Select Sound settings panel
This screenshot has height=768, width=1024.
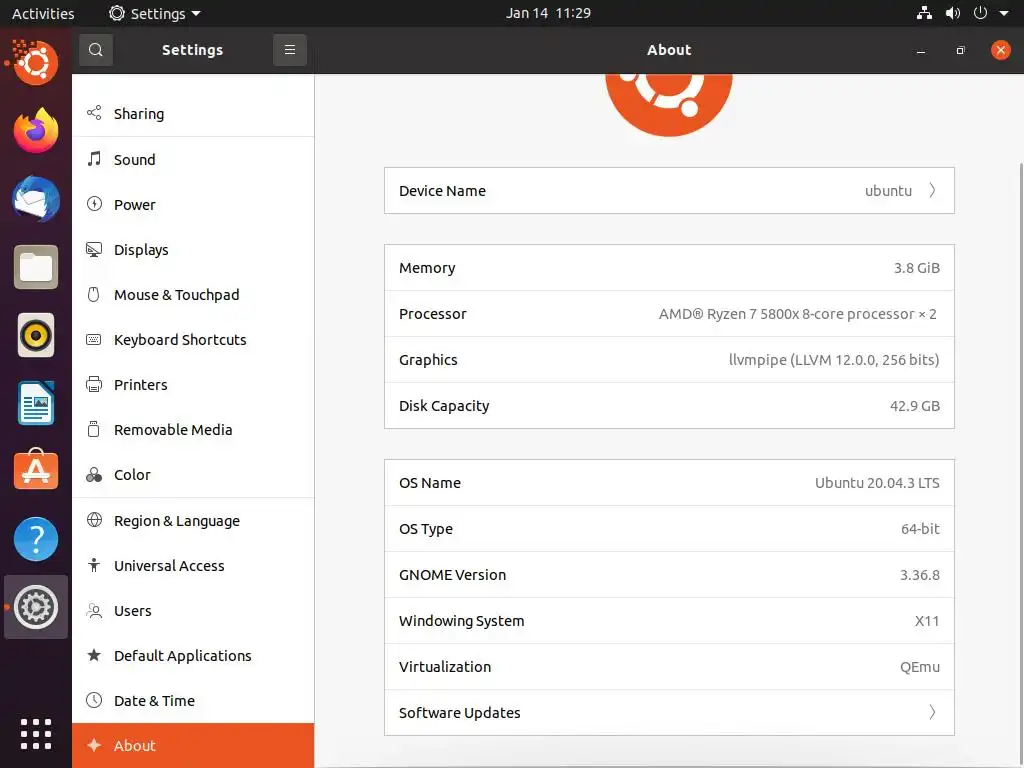[193, 159]
